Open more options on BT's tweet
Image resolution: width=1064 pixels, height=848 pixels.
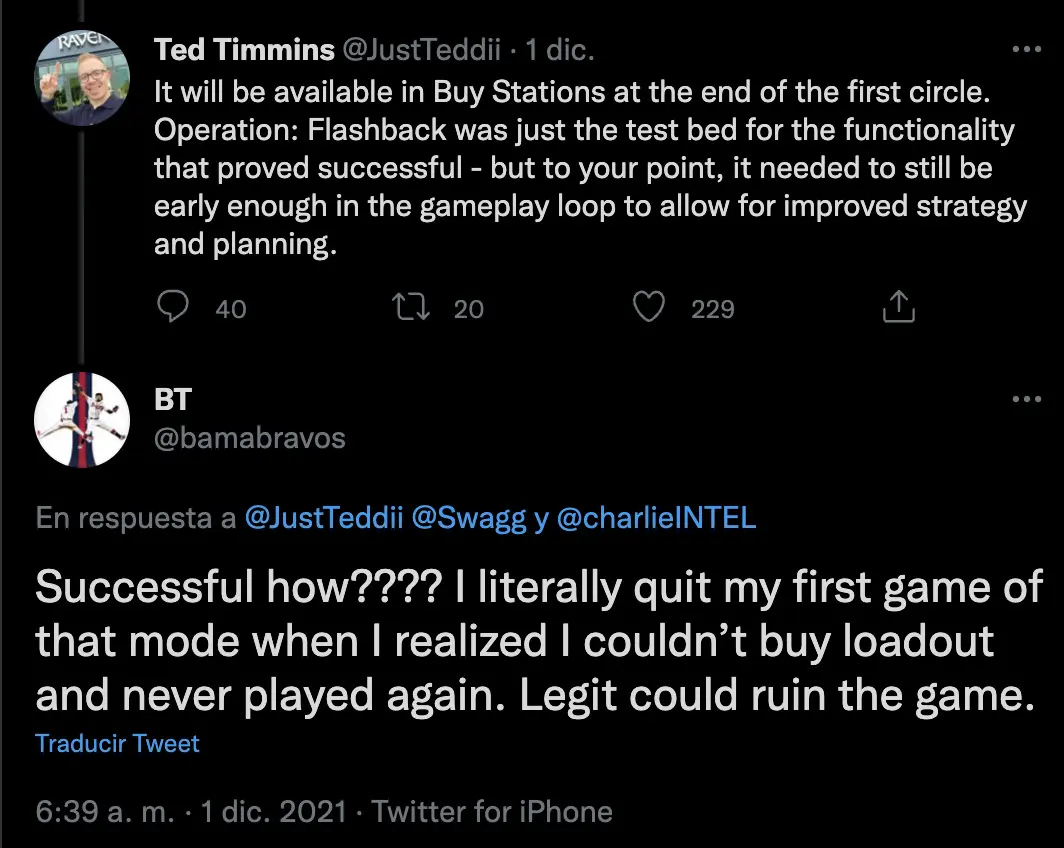pos(1027,398)
